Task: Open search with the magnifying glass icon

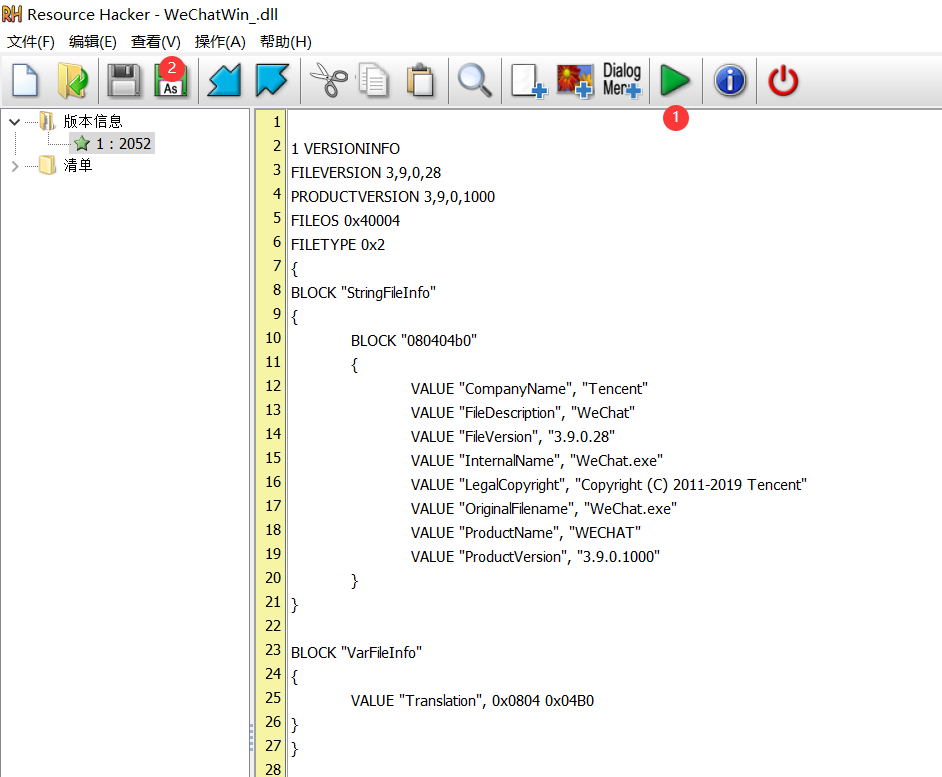Action: point(475,81)
